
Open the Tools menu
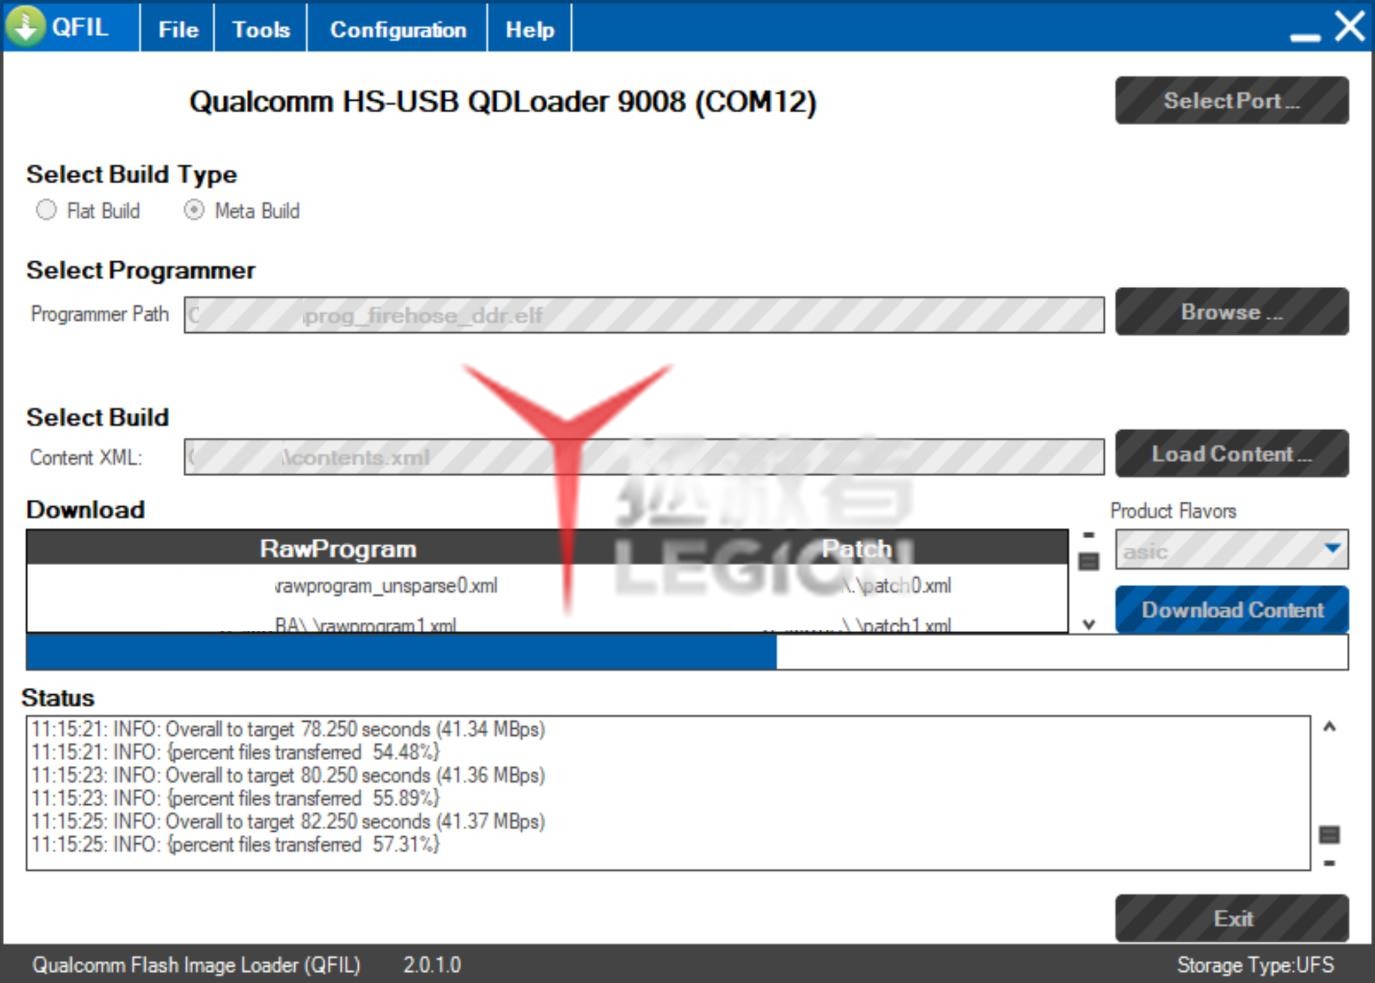click(261, 30)
